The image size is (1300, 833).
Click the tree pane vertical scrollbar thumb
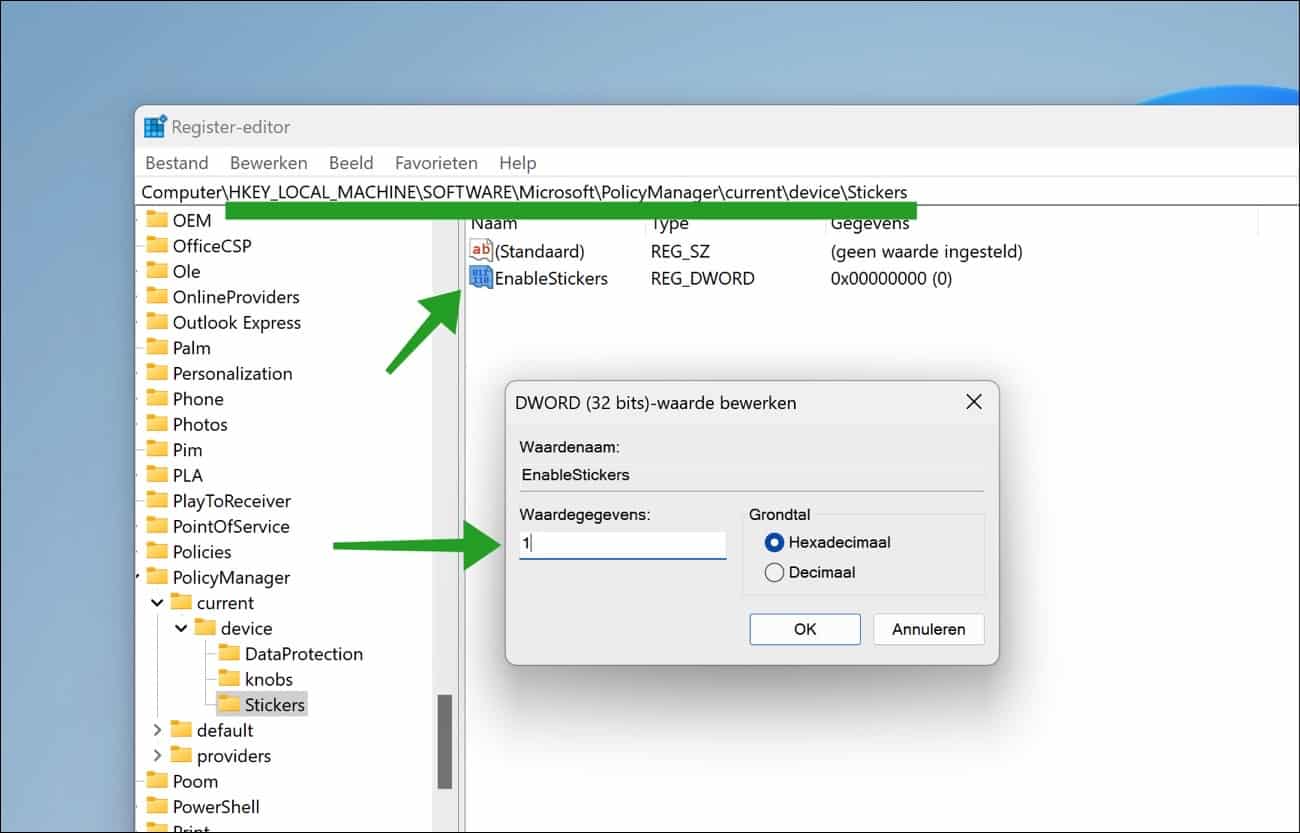pos(444,740)
